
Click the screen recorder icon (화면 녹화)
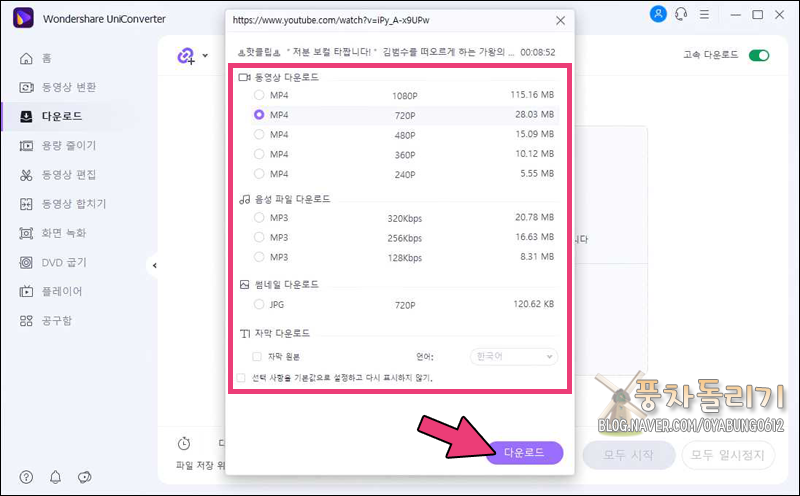pyautogui.click(x=26, y=233)
